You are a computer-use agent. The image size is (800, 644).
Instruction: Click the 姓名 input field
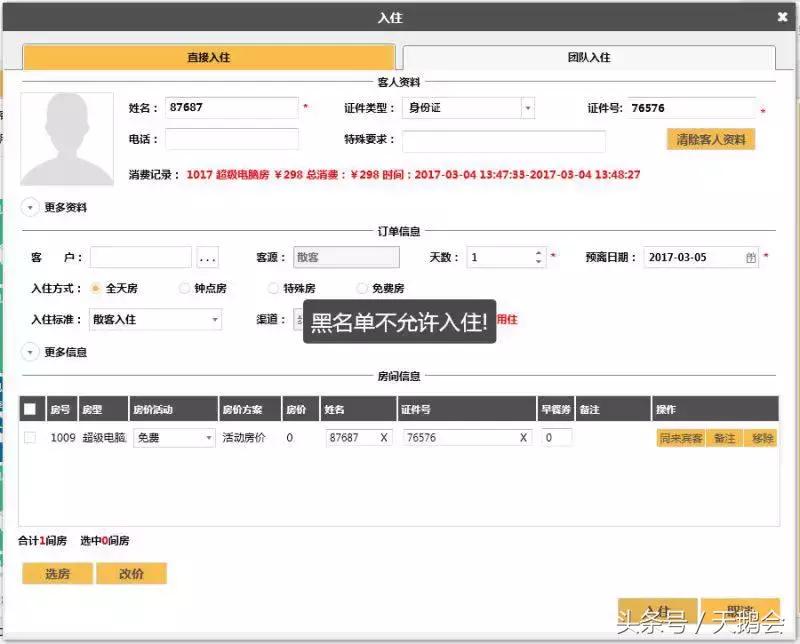[232, 108]
